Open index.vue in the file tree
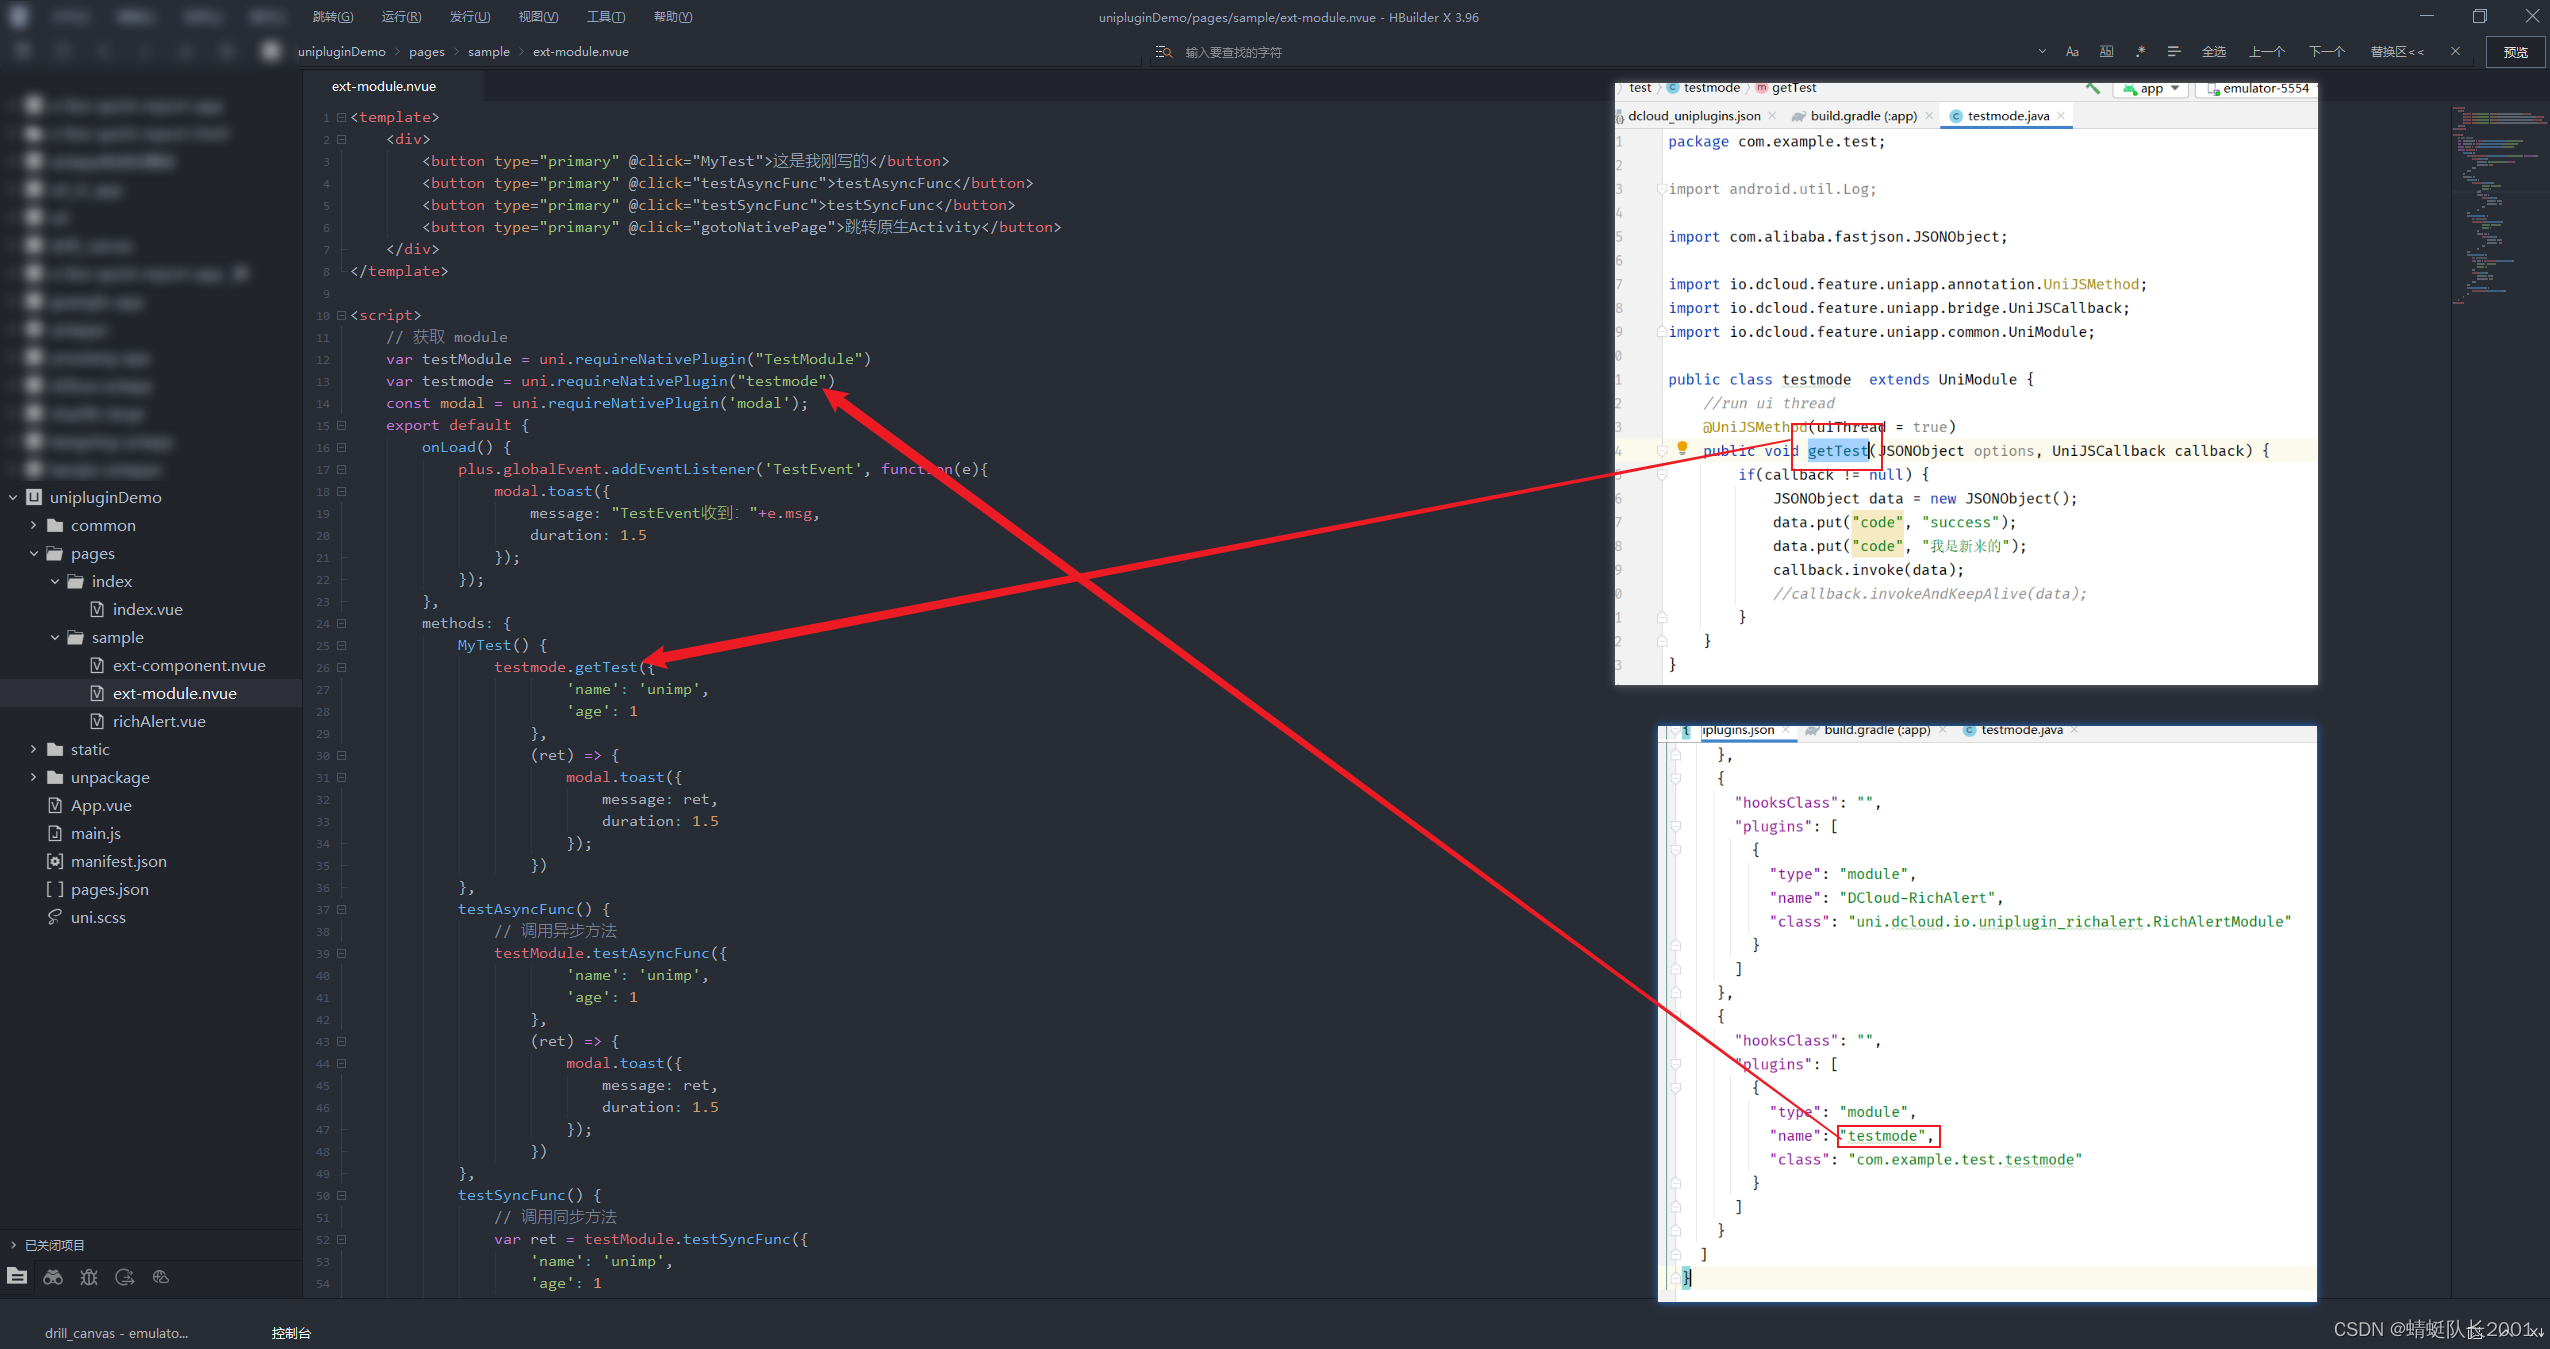 coord(147,609)
